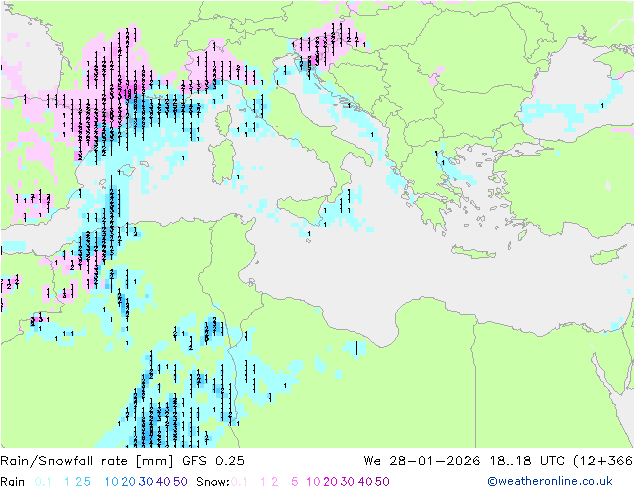Click the "GFS 0.25" model label

tap(213, 461)
